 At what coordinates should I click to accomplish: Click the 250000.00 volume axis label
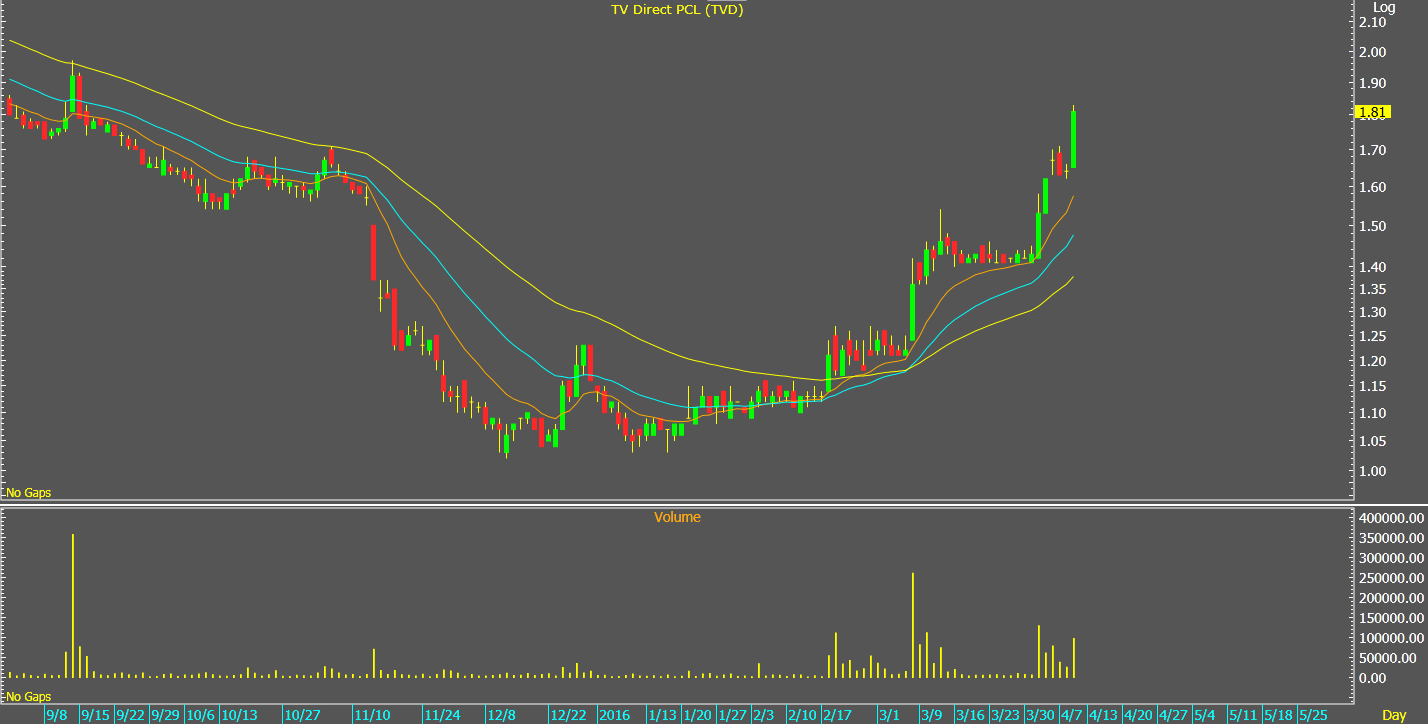pyautogui.click(x=1390, y=578)
